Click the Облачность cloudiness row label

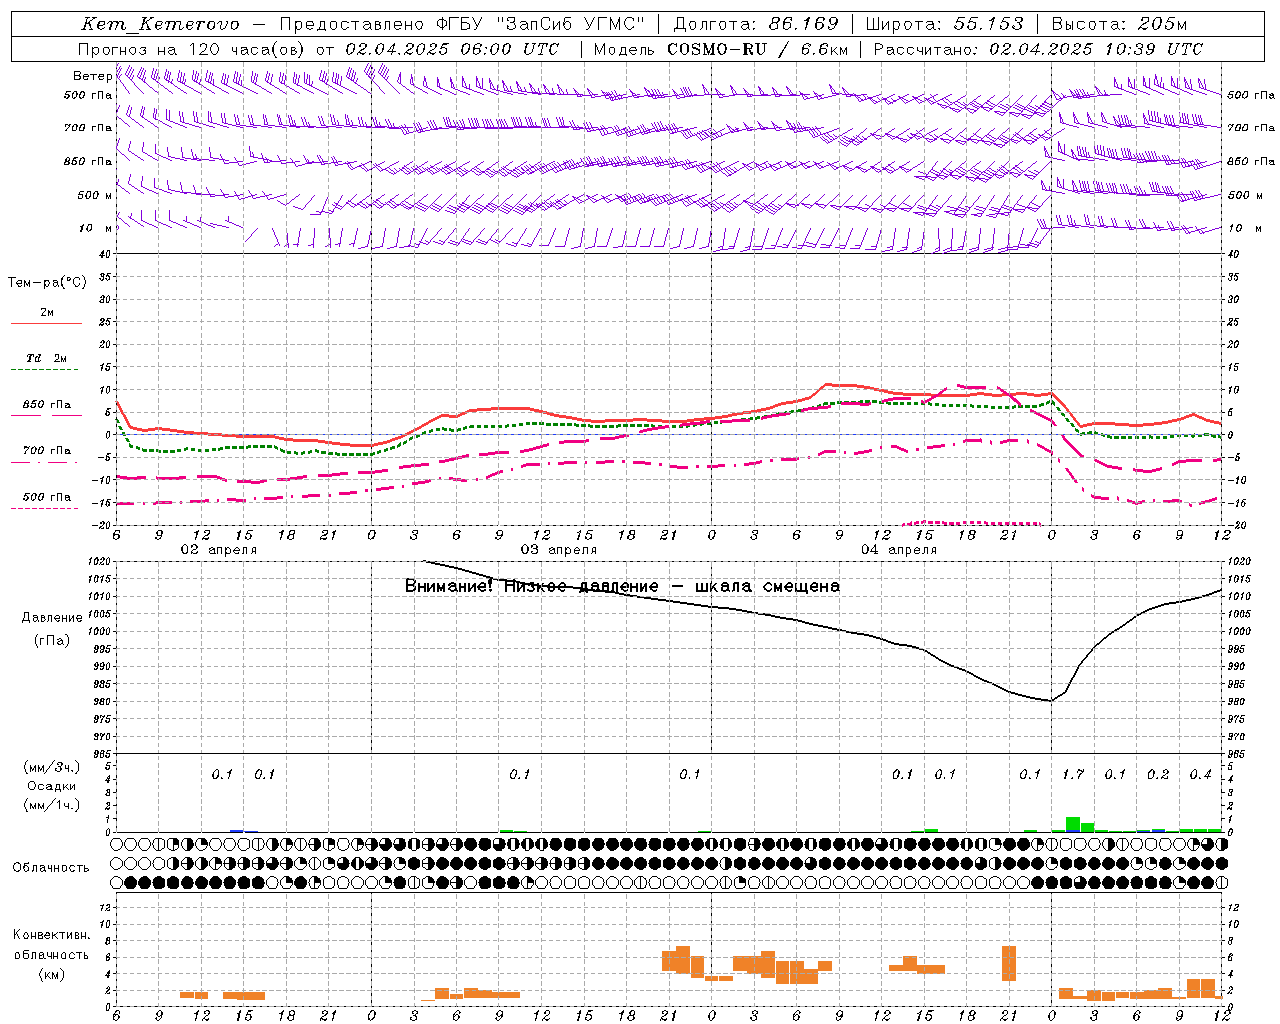point(51,868)
